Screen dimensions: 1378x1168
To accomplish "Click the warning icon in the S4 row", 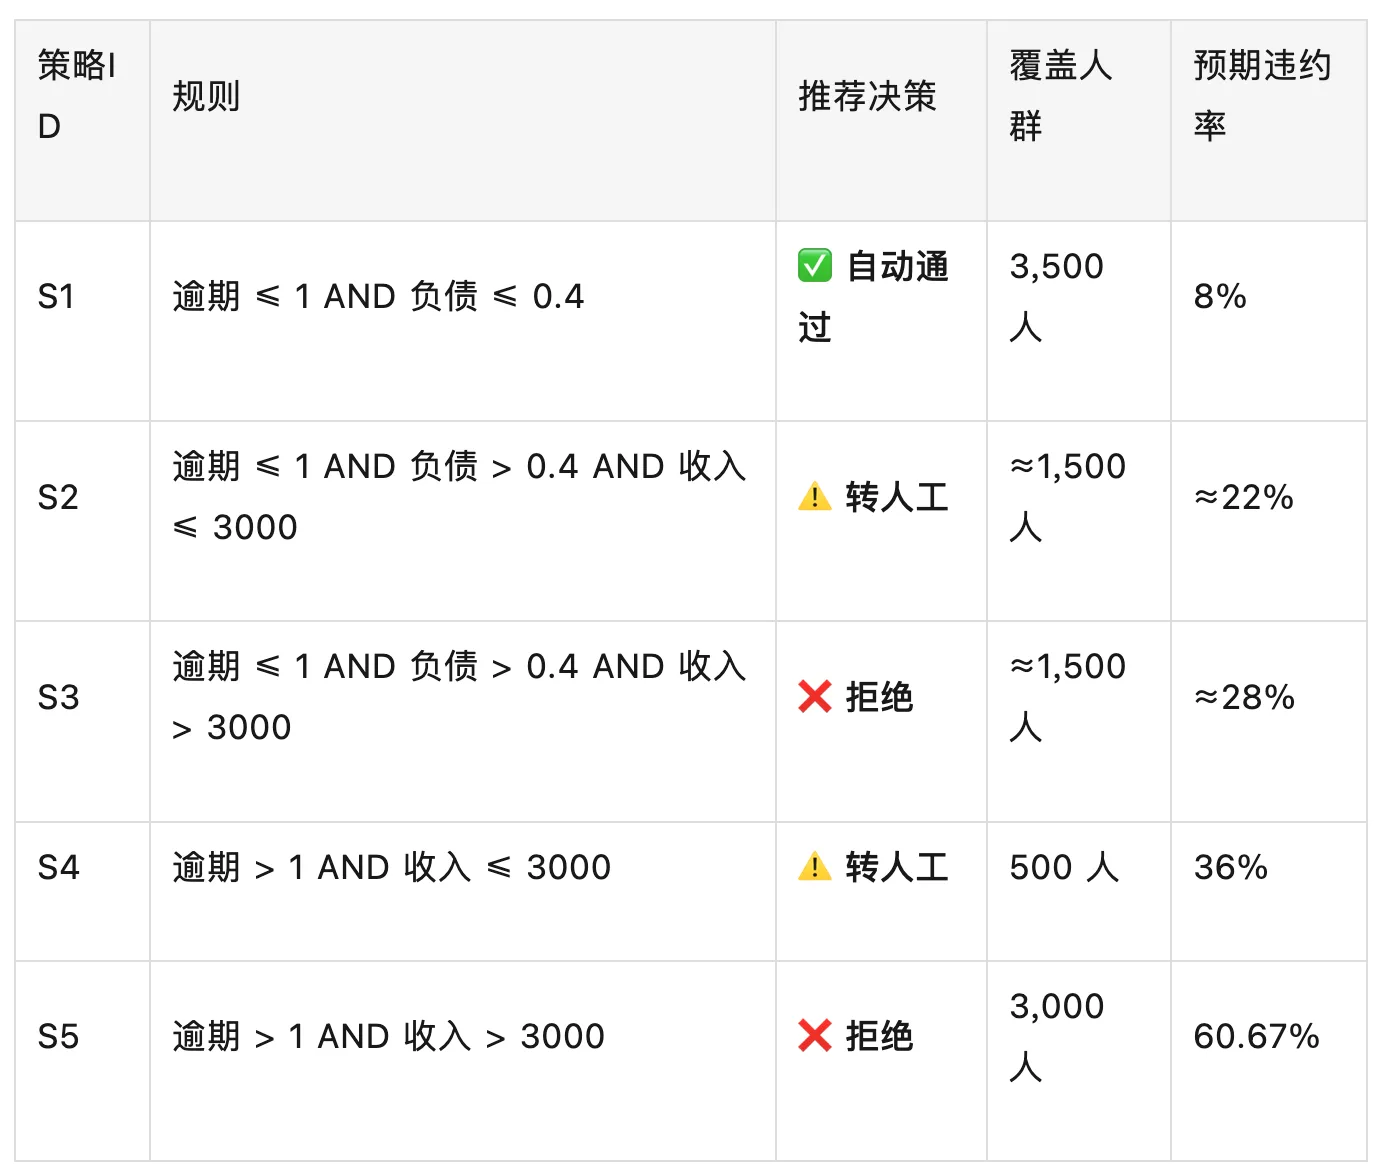I will [815, 866].
